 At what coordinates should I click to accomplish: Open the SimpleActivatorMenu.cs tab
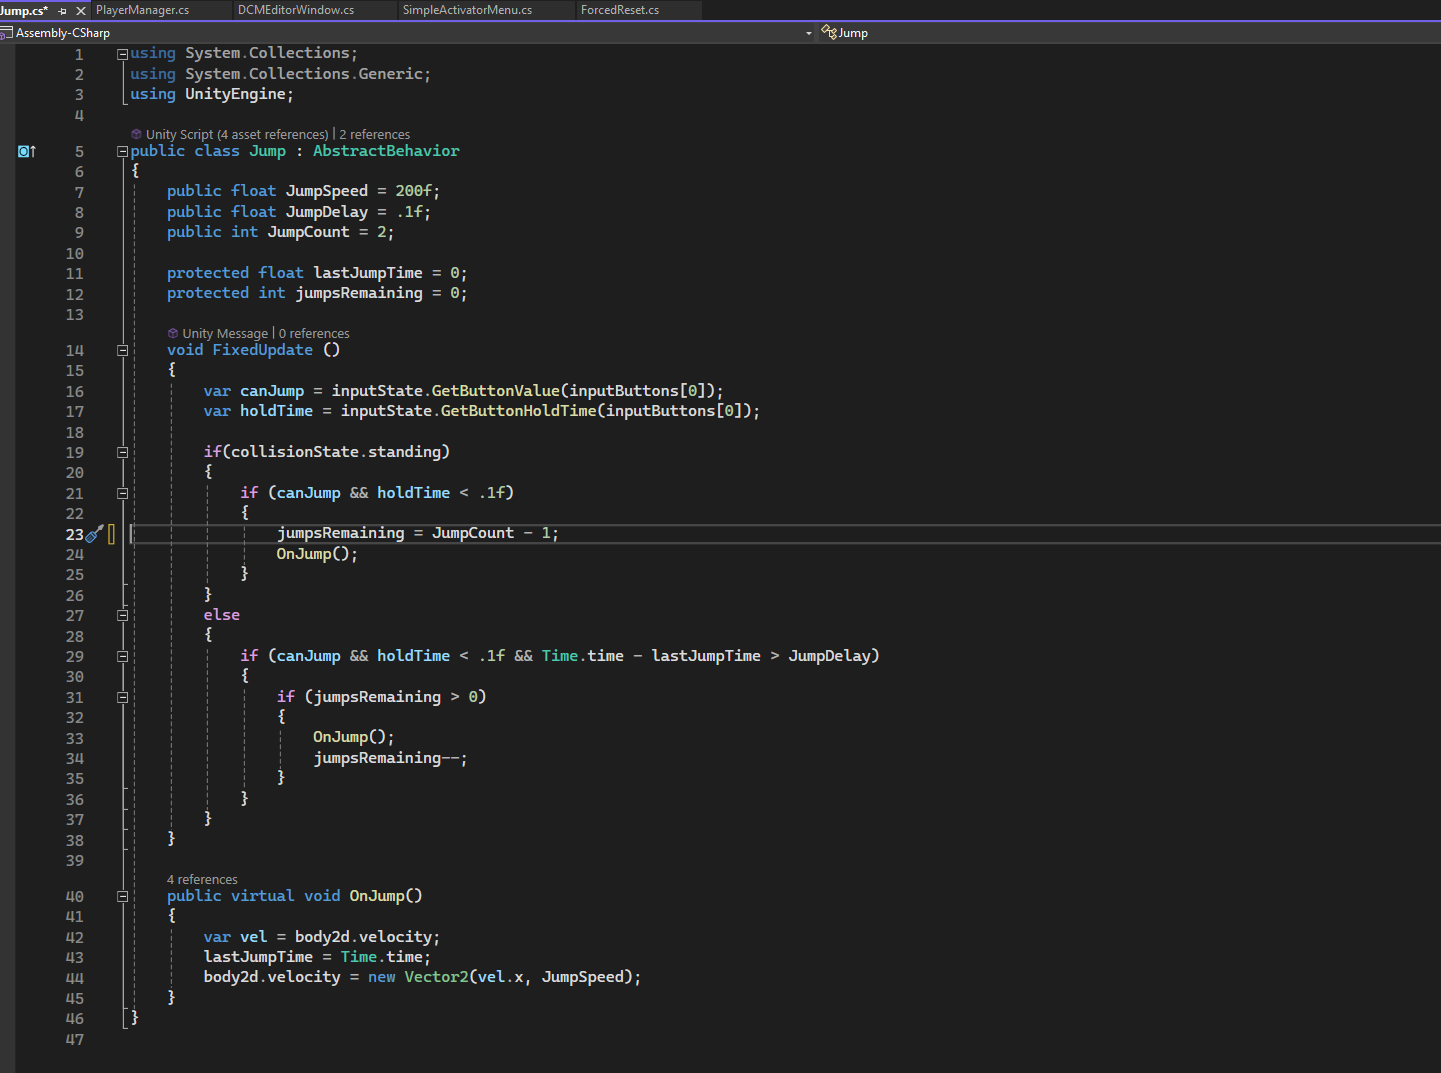tap(467, 10)
